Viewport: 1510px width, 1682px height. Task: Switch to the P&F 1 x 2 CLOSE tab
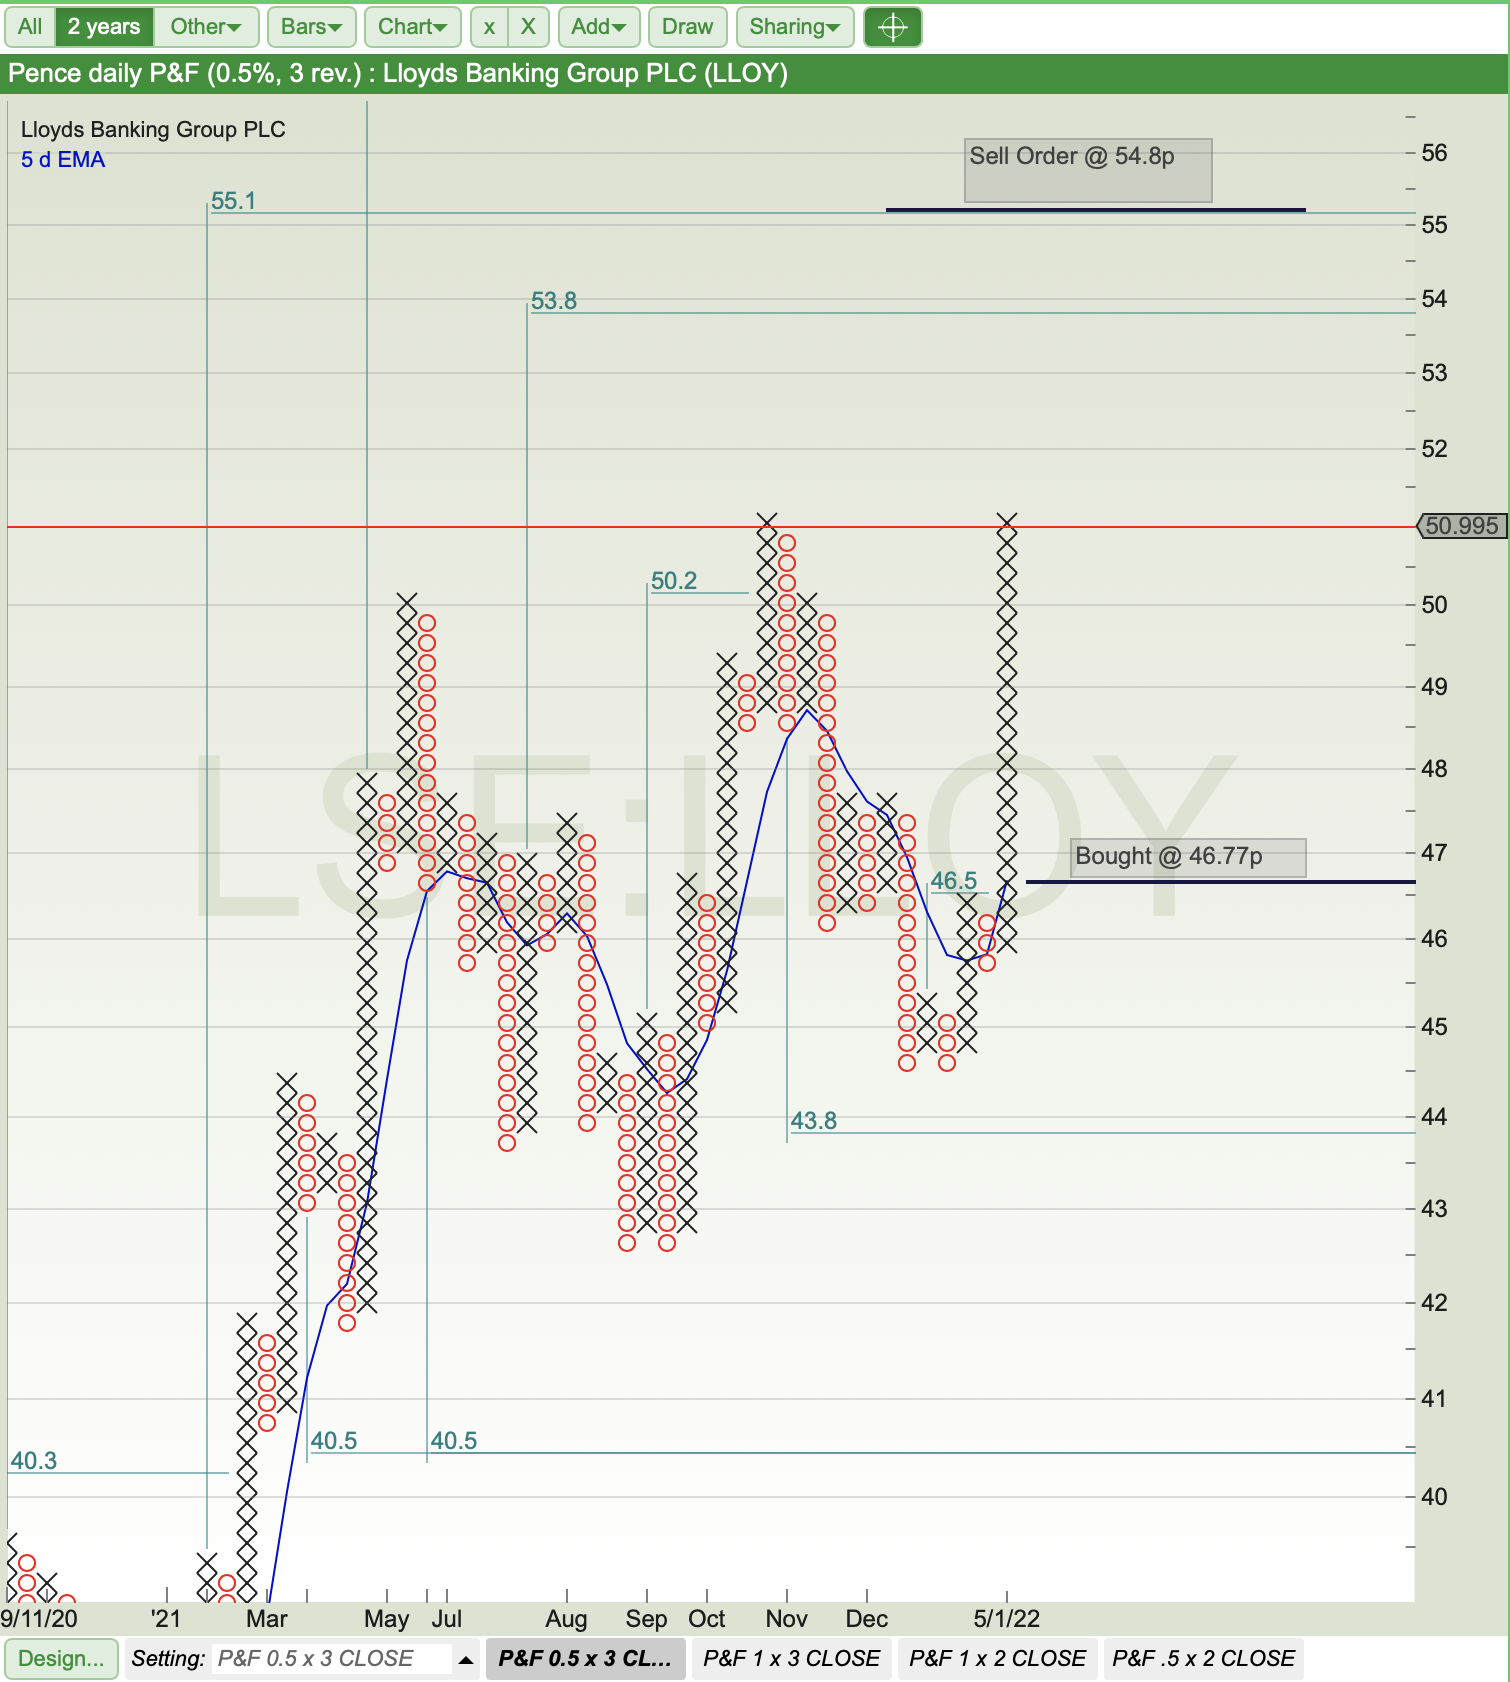(x=997, y=1659)
